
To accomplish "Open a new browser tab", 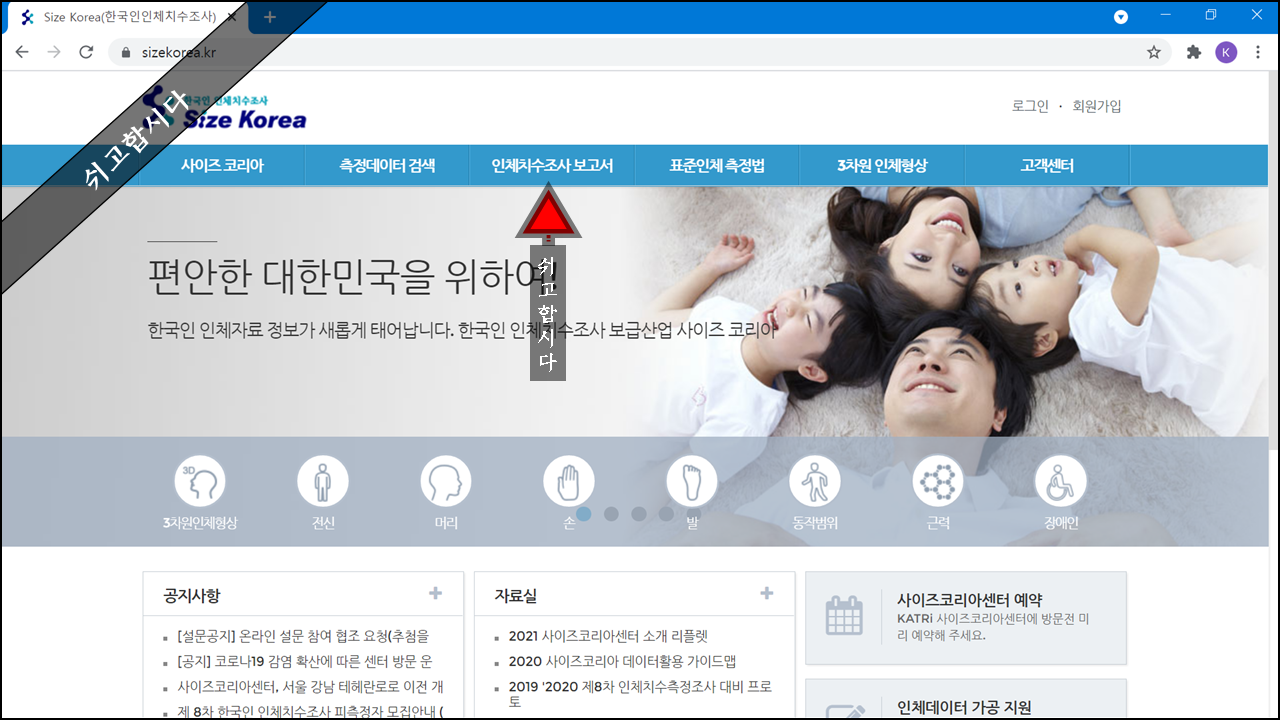I will [x=270, y=17].
